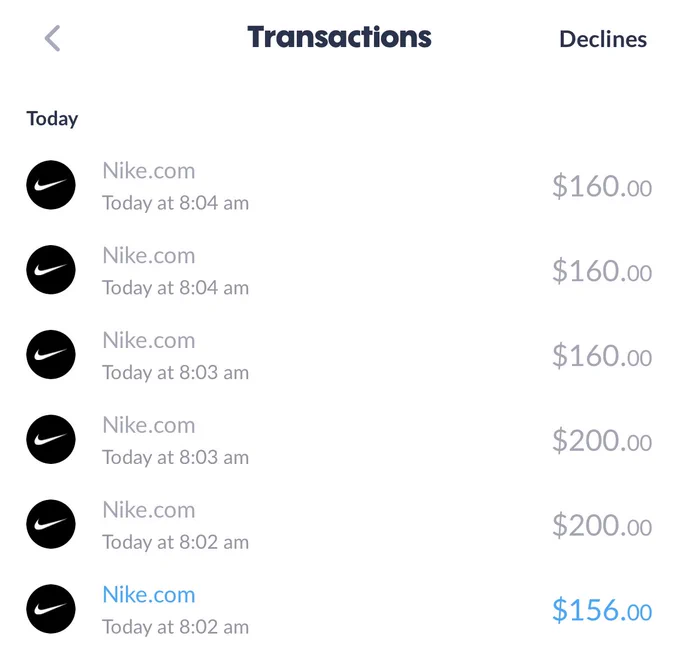Tap the Nike logo of the topmost 8:04 am transaction

51,185
